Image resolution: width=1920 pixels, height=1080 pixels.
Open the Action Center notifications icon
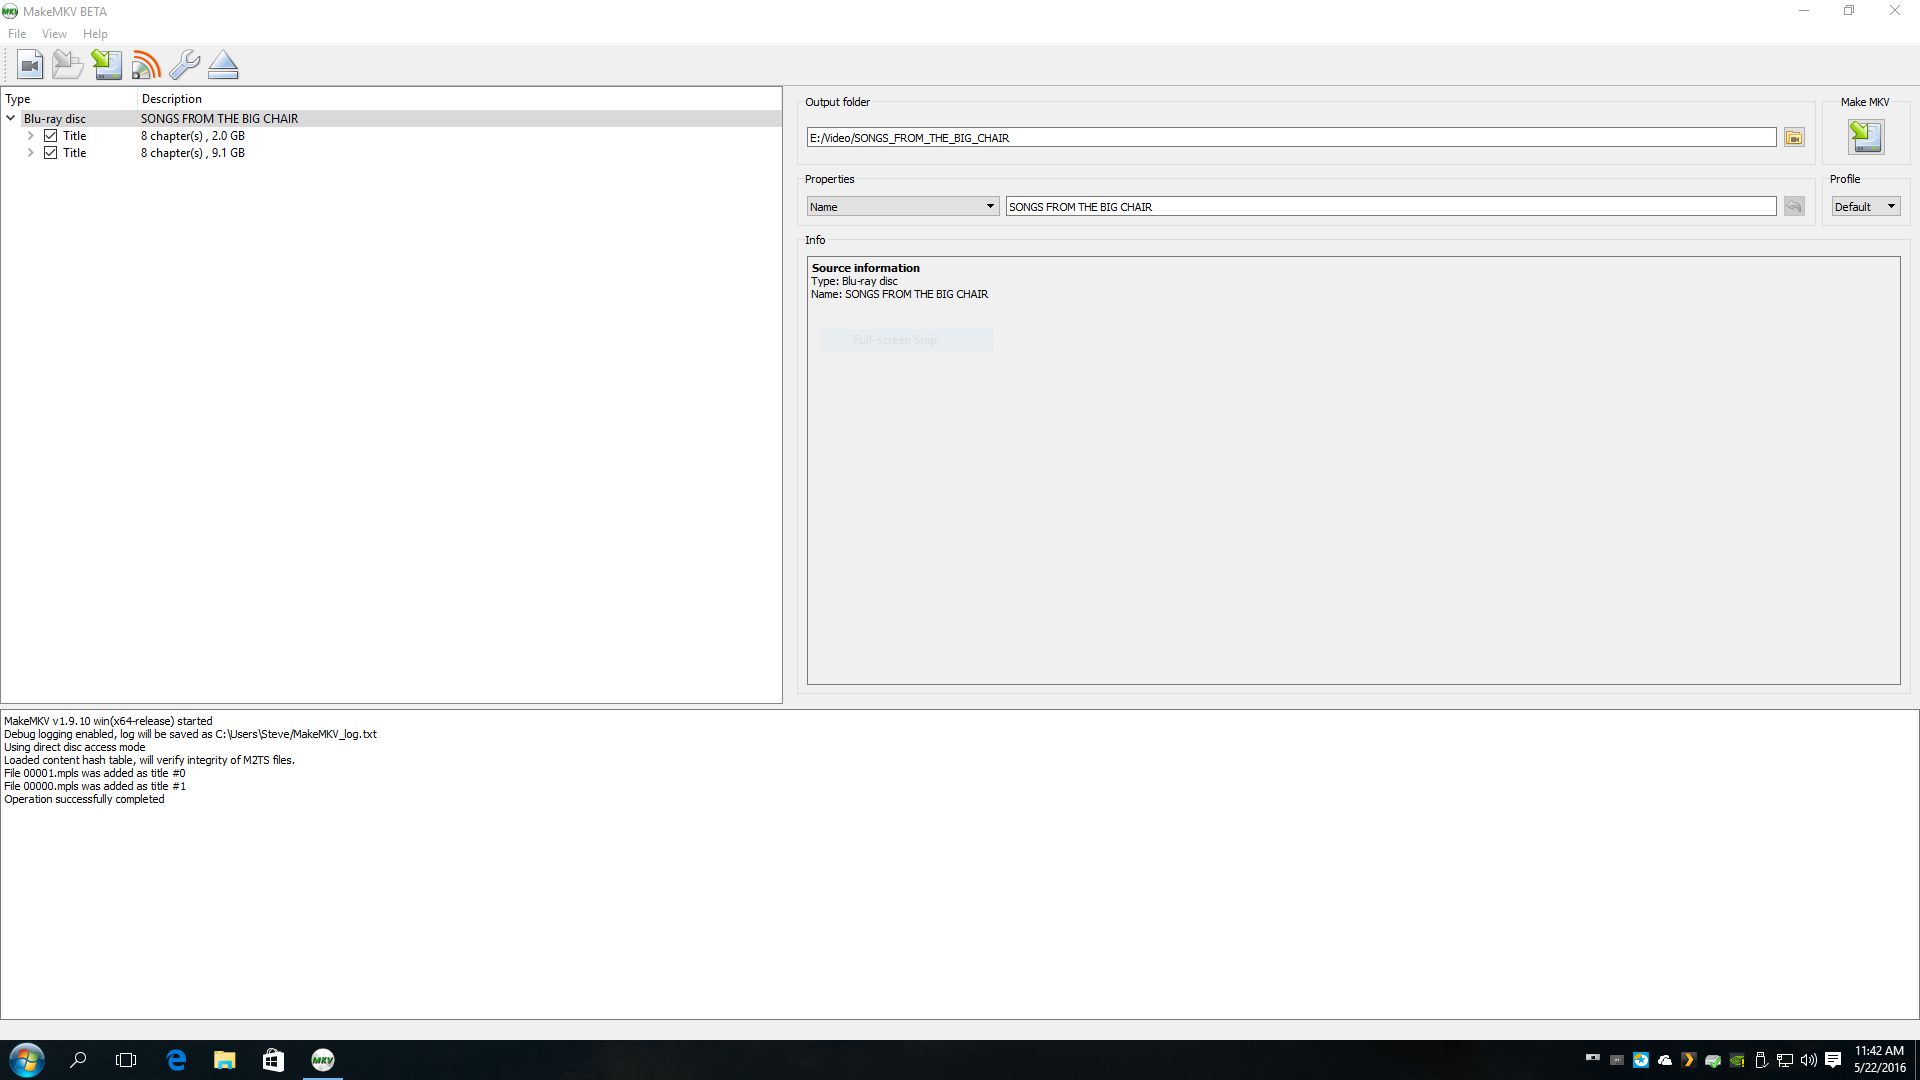[x=1833, y=1060]
